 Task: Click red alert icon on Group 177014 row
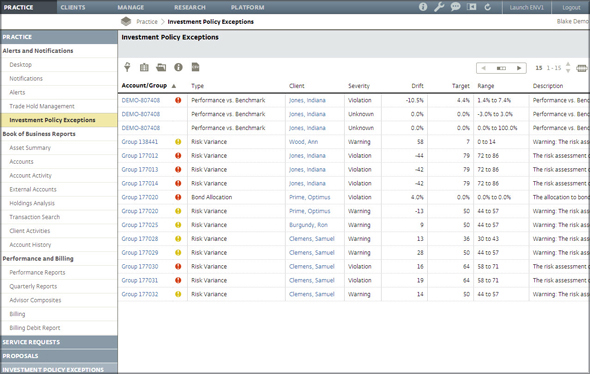178,183
